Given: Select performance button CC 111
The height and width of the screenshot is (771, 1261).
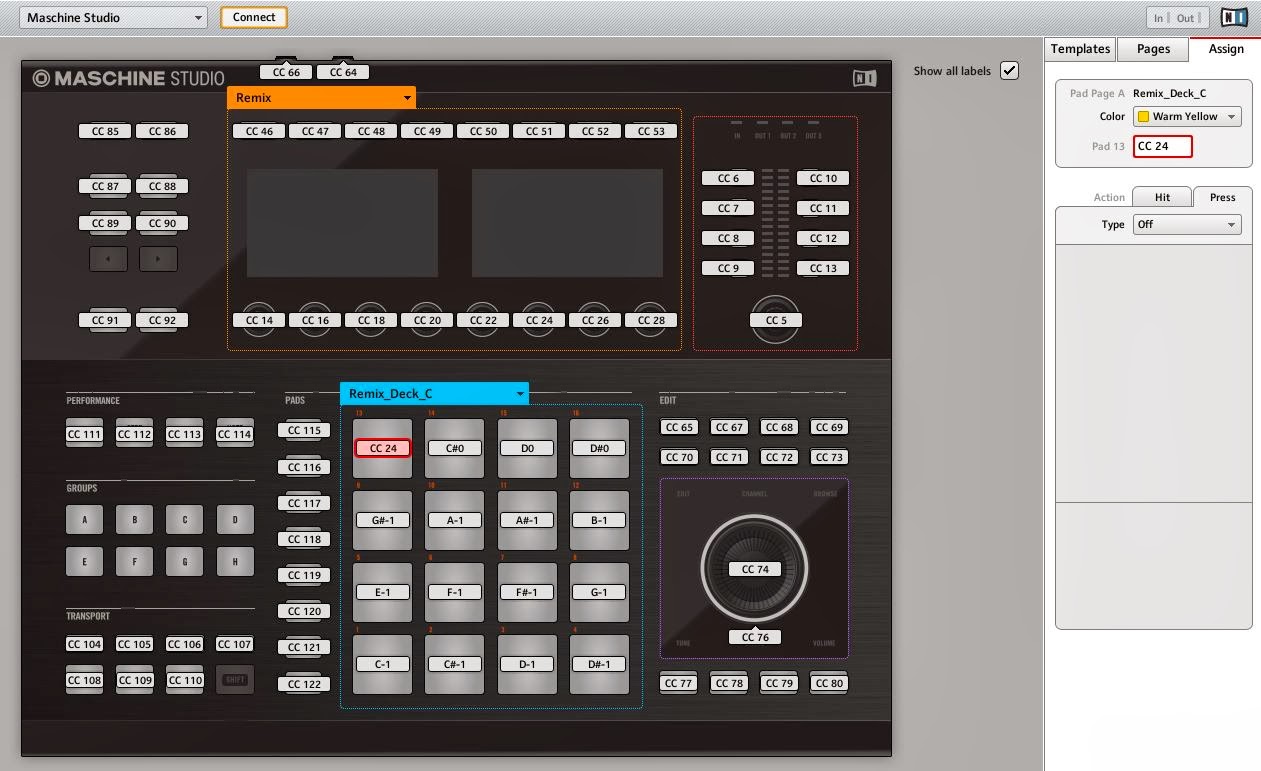Looking at the screenshot, I should (x=85, y=434).
